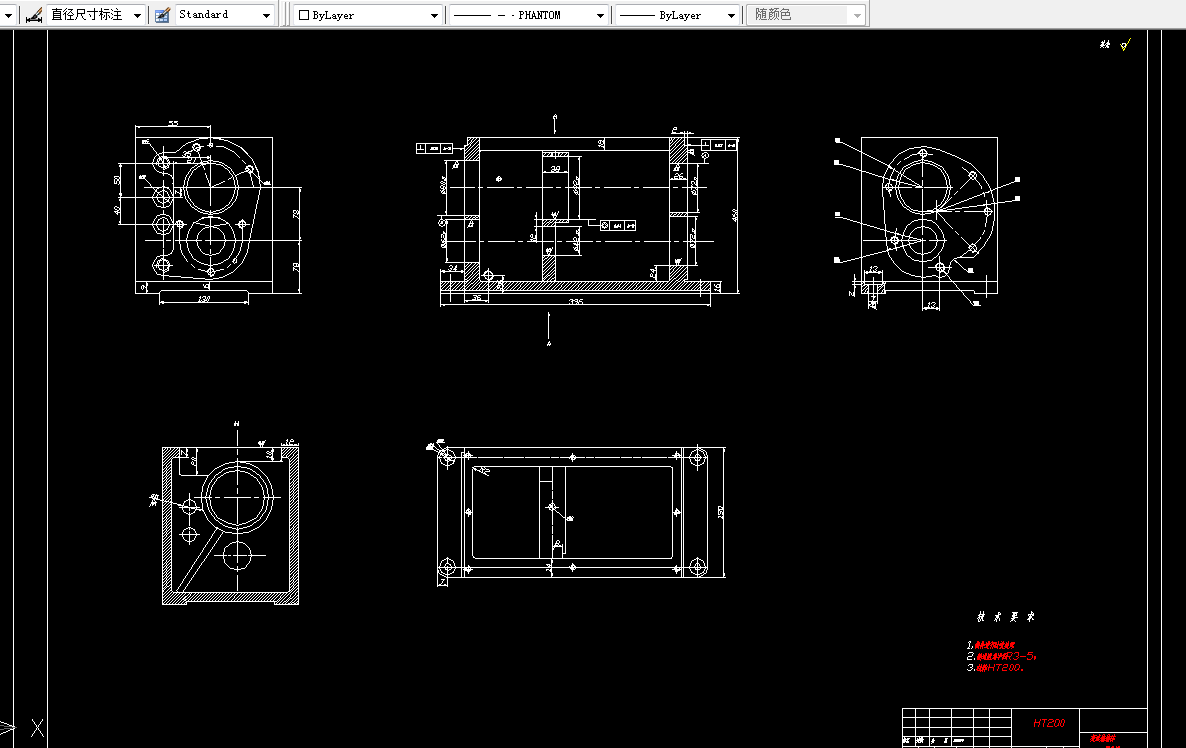Click the dropdown arrow at the toolbar's left edge

pos(8,15)
